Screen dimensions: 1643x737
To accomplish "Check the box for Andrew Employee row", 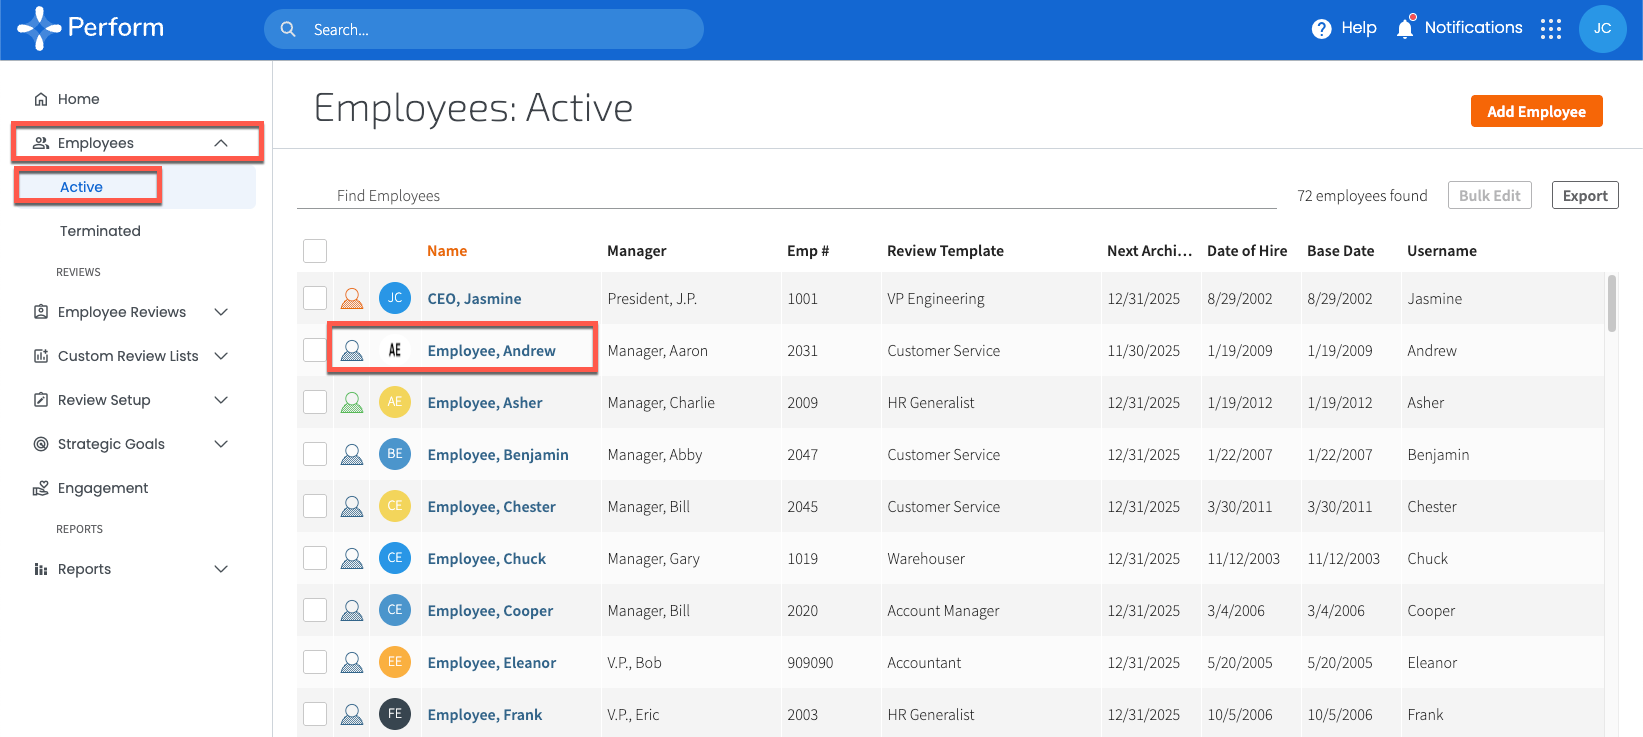I will point(315,351).
